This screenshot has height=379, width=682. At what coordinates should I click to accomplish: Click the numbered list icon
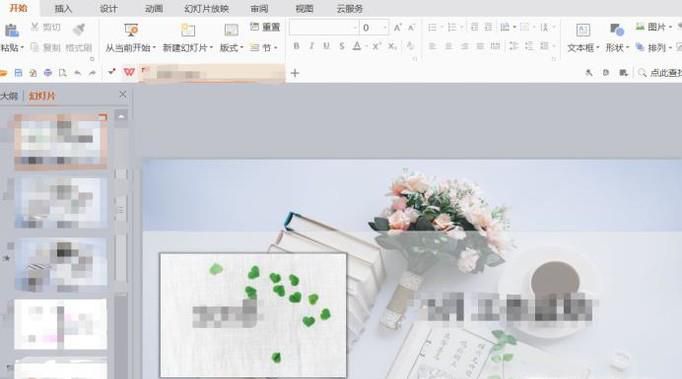tap(452, 28)
